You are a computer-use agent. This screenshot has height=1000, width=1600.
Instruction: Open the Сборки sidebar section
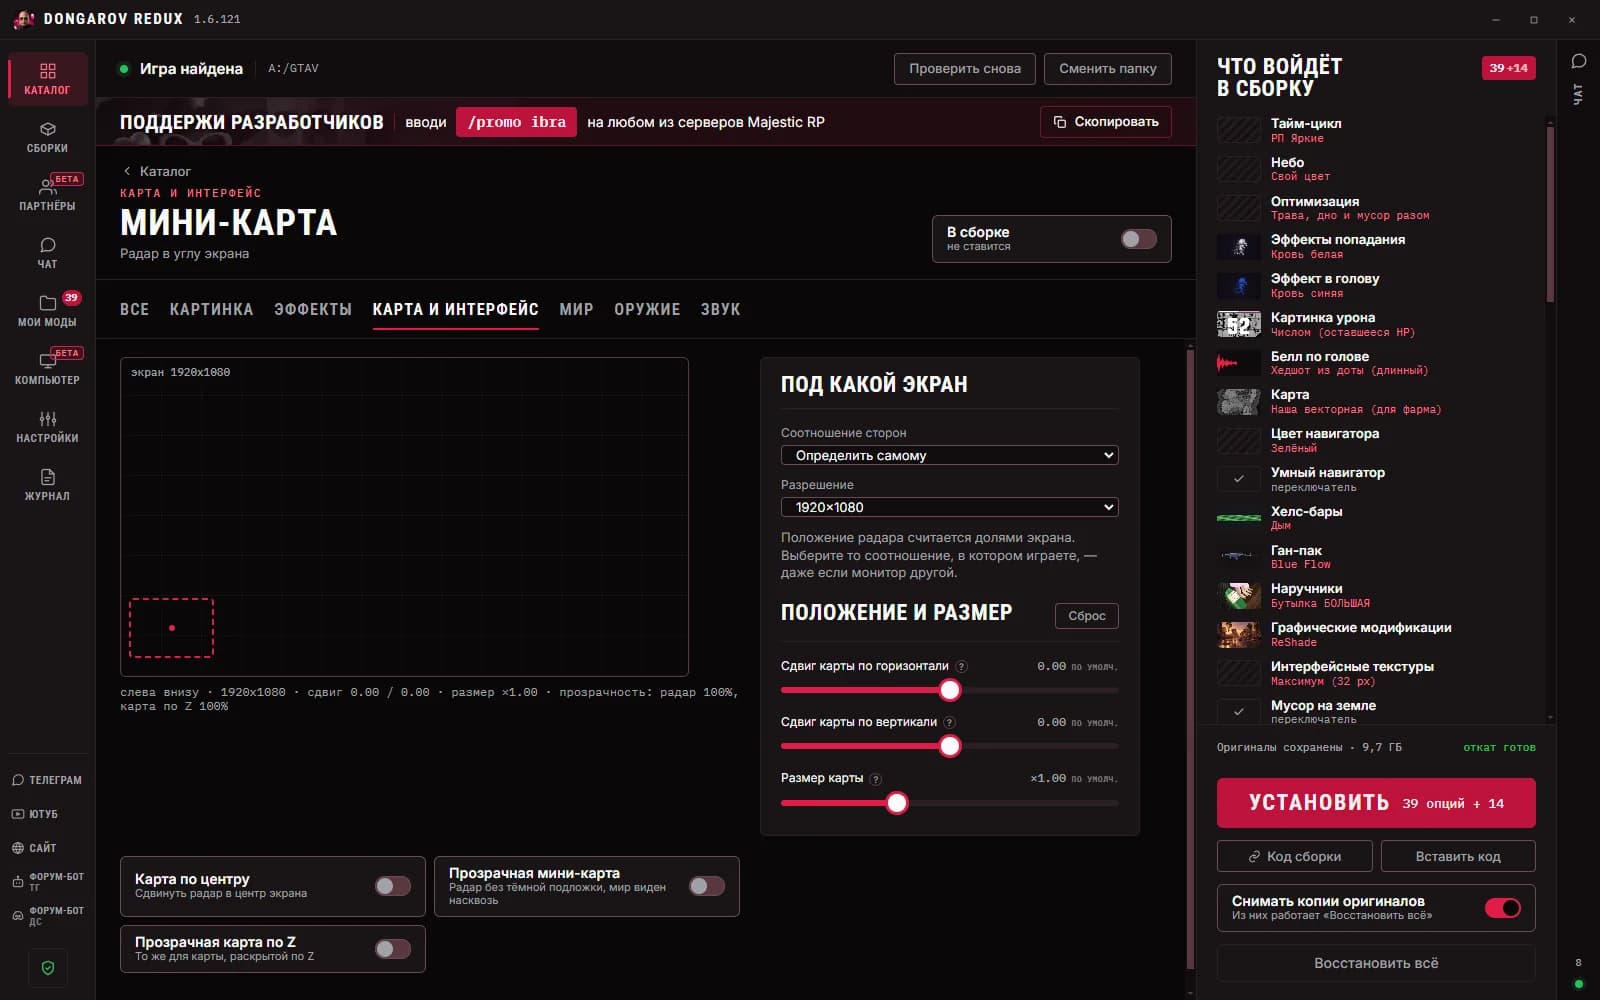[x=47, y=137]
